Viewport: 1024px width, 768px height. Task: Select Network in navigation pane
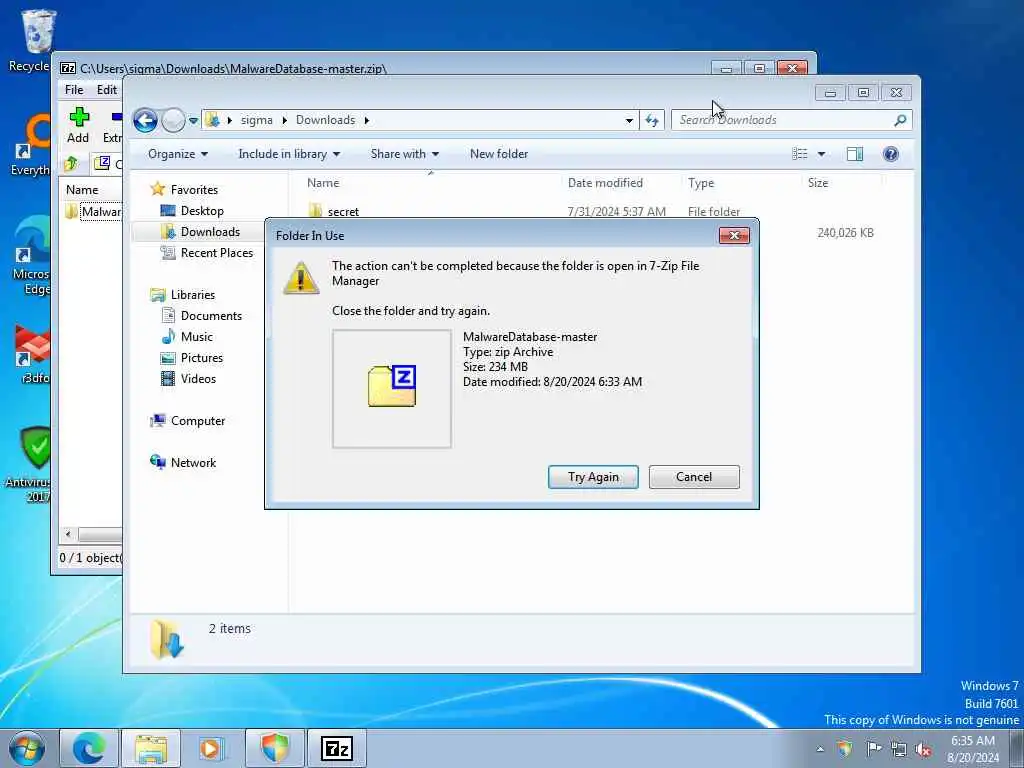point(193,463)
